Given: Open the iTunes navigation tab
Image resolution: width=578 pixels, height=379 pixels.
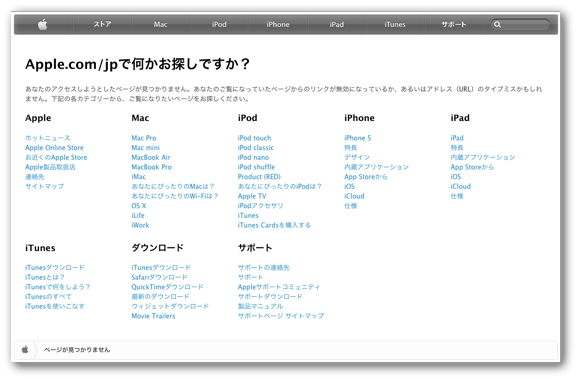Looking at the screenshot, I should coord(395,24).
